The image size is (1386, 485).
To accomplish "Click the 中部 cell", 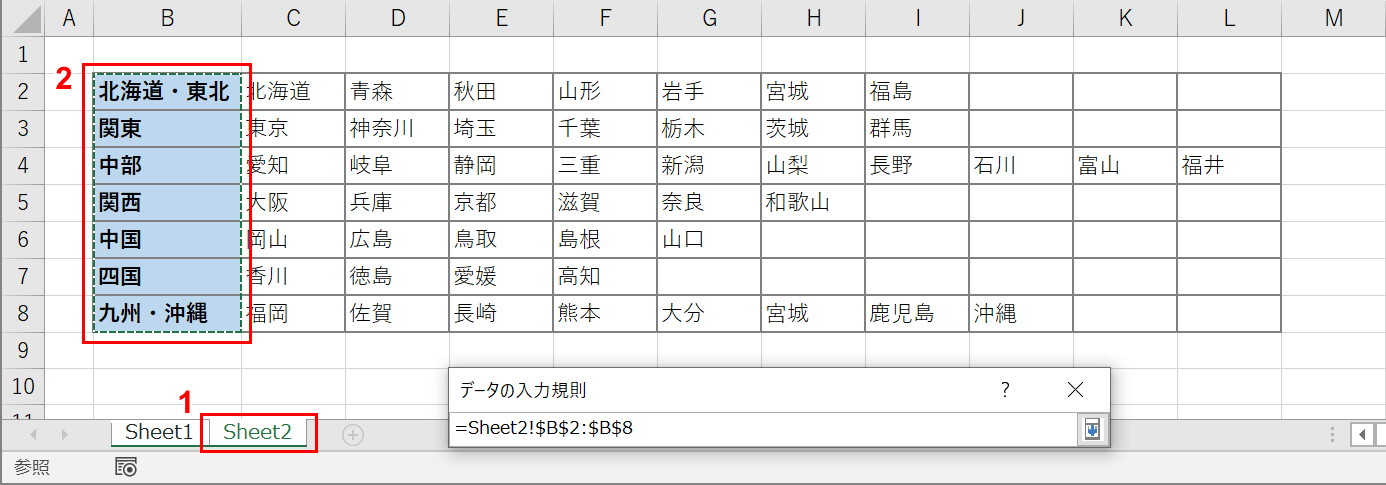I will [x=167, y=166].
